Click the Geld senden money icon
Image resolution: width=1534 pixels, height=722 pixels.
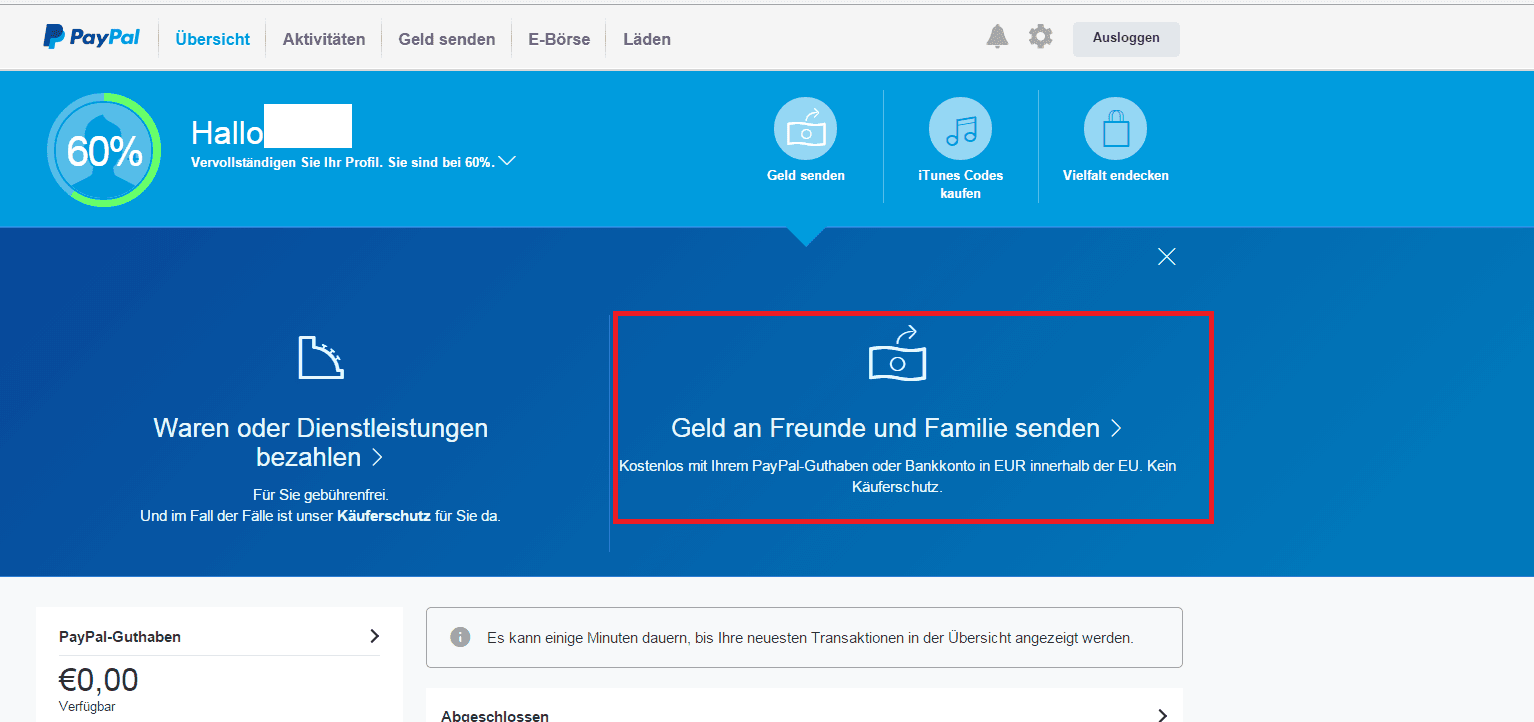805,129
